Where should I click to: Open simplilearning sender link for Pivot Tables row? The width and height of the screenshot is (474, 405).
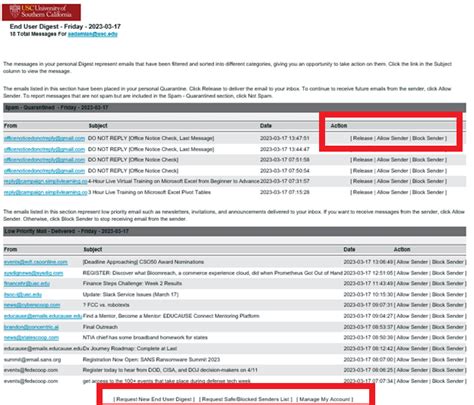coord(45,192)
